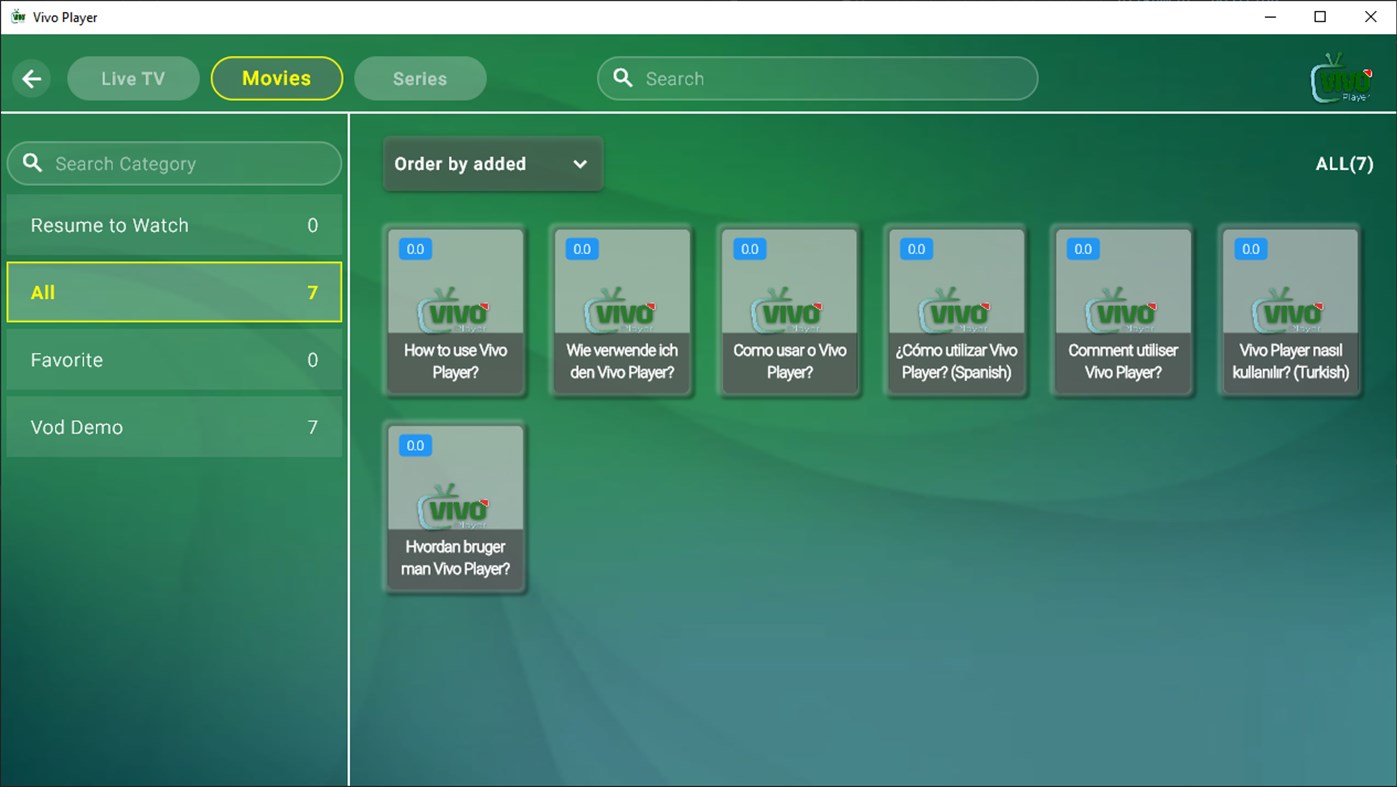The image size is (1397, 787).
Task: Select the All category showing 7 items
Action: tap(174, 292)
